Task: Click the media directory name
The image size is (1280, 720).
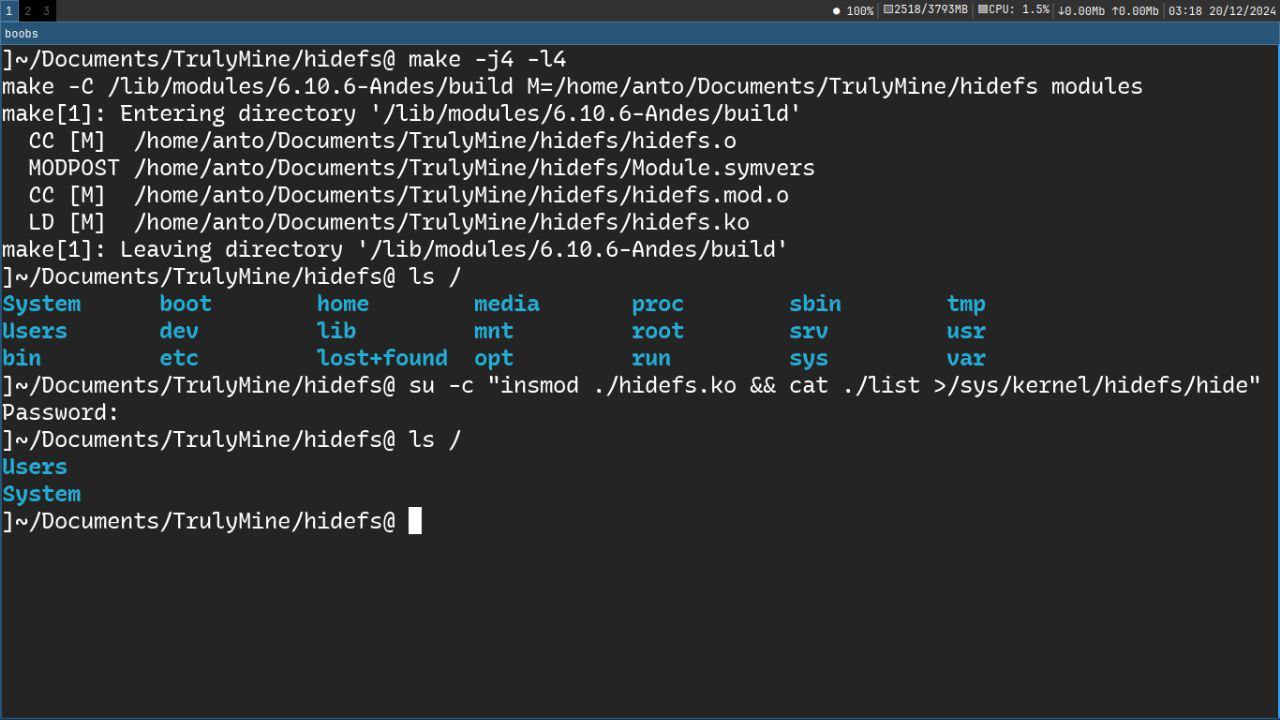Action: [507, 304]
